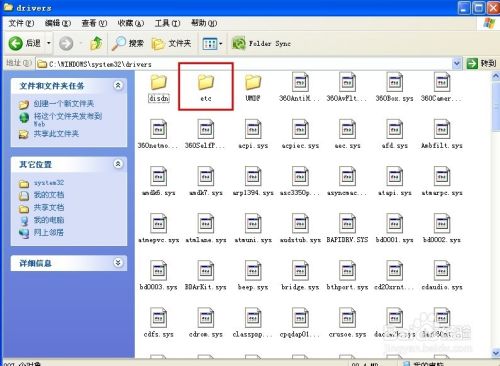The width and height of the screenshot is (500, 366).
Task: Open 我的电脑 link
Action: pyautogui.click(x=41, y=220)
